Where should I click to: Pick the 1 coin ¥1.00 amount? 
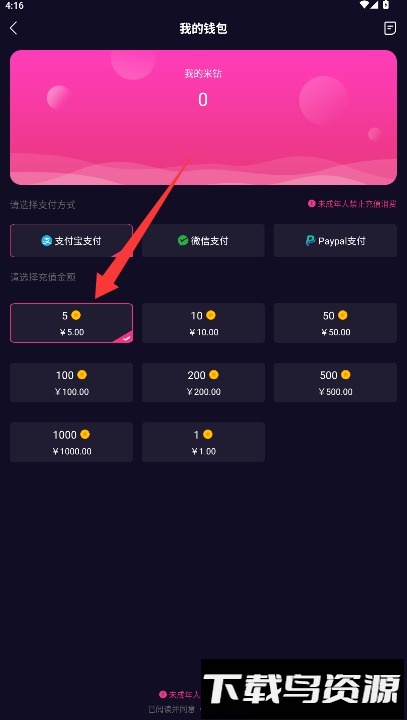coord(203,442)
